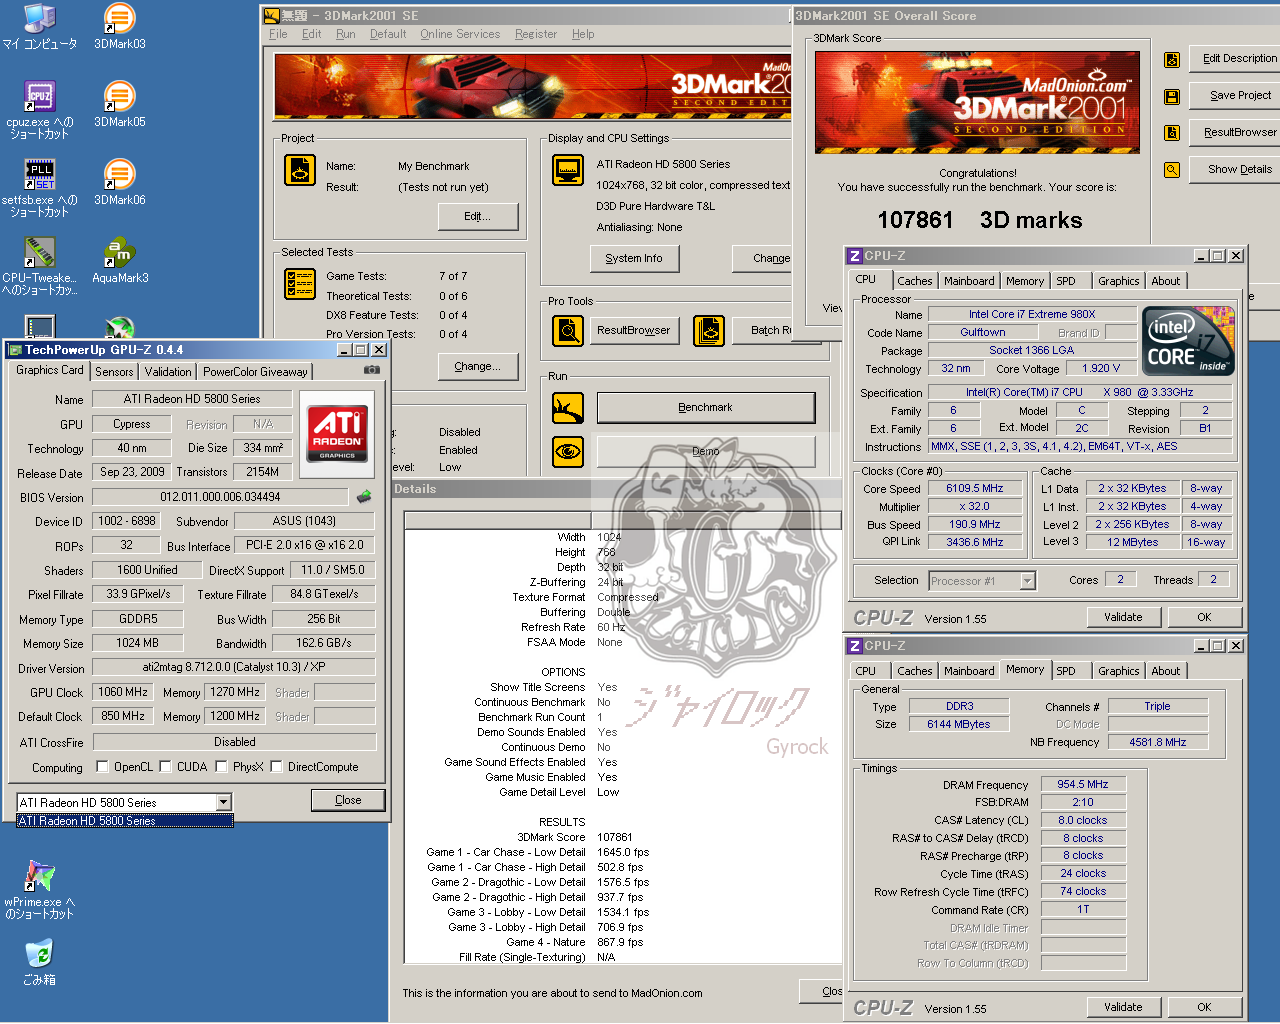Click the 107861 3D marks score text
The height and width of the screenshot is (1024, 1280).
click(x=979, y=220)
